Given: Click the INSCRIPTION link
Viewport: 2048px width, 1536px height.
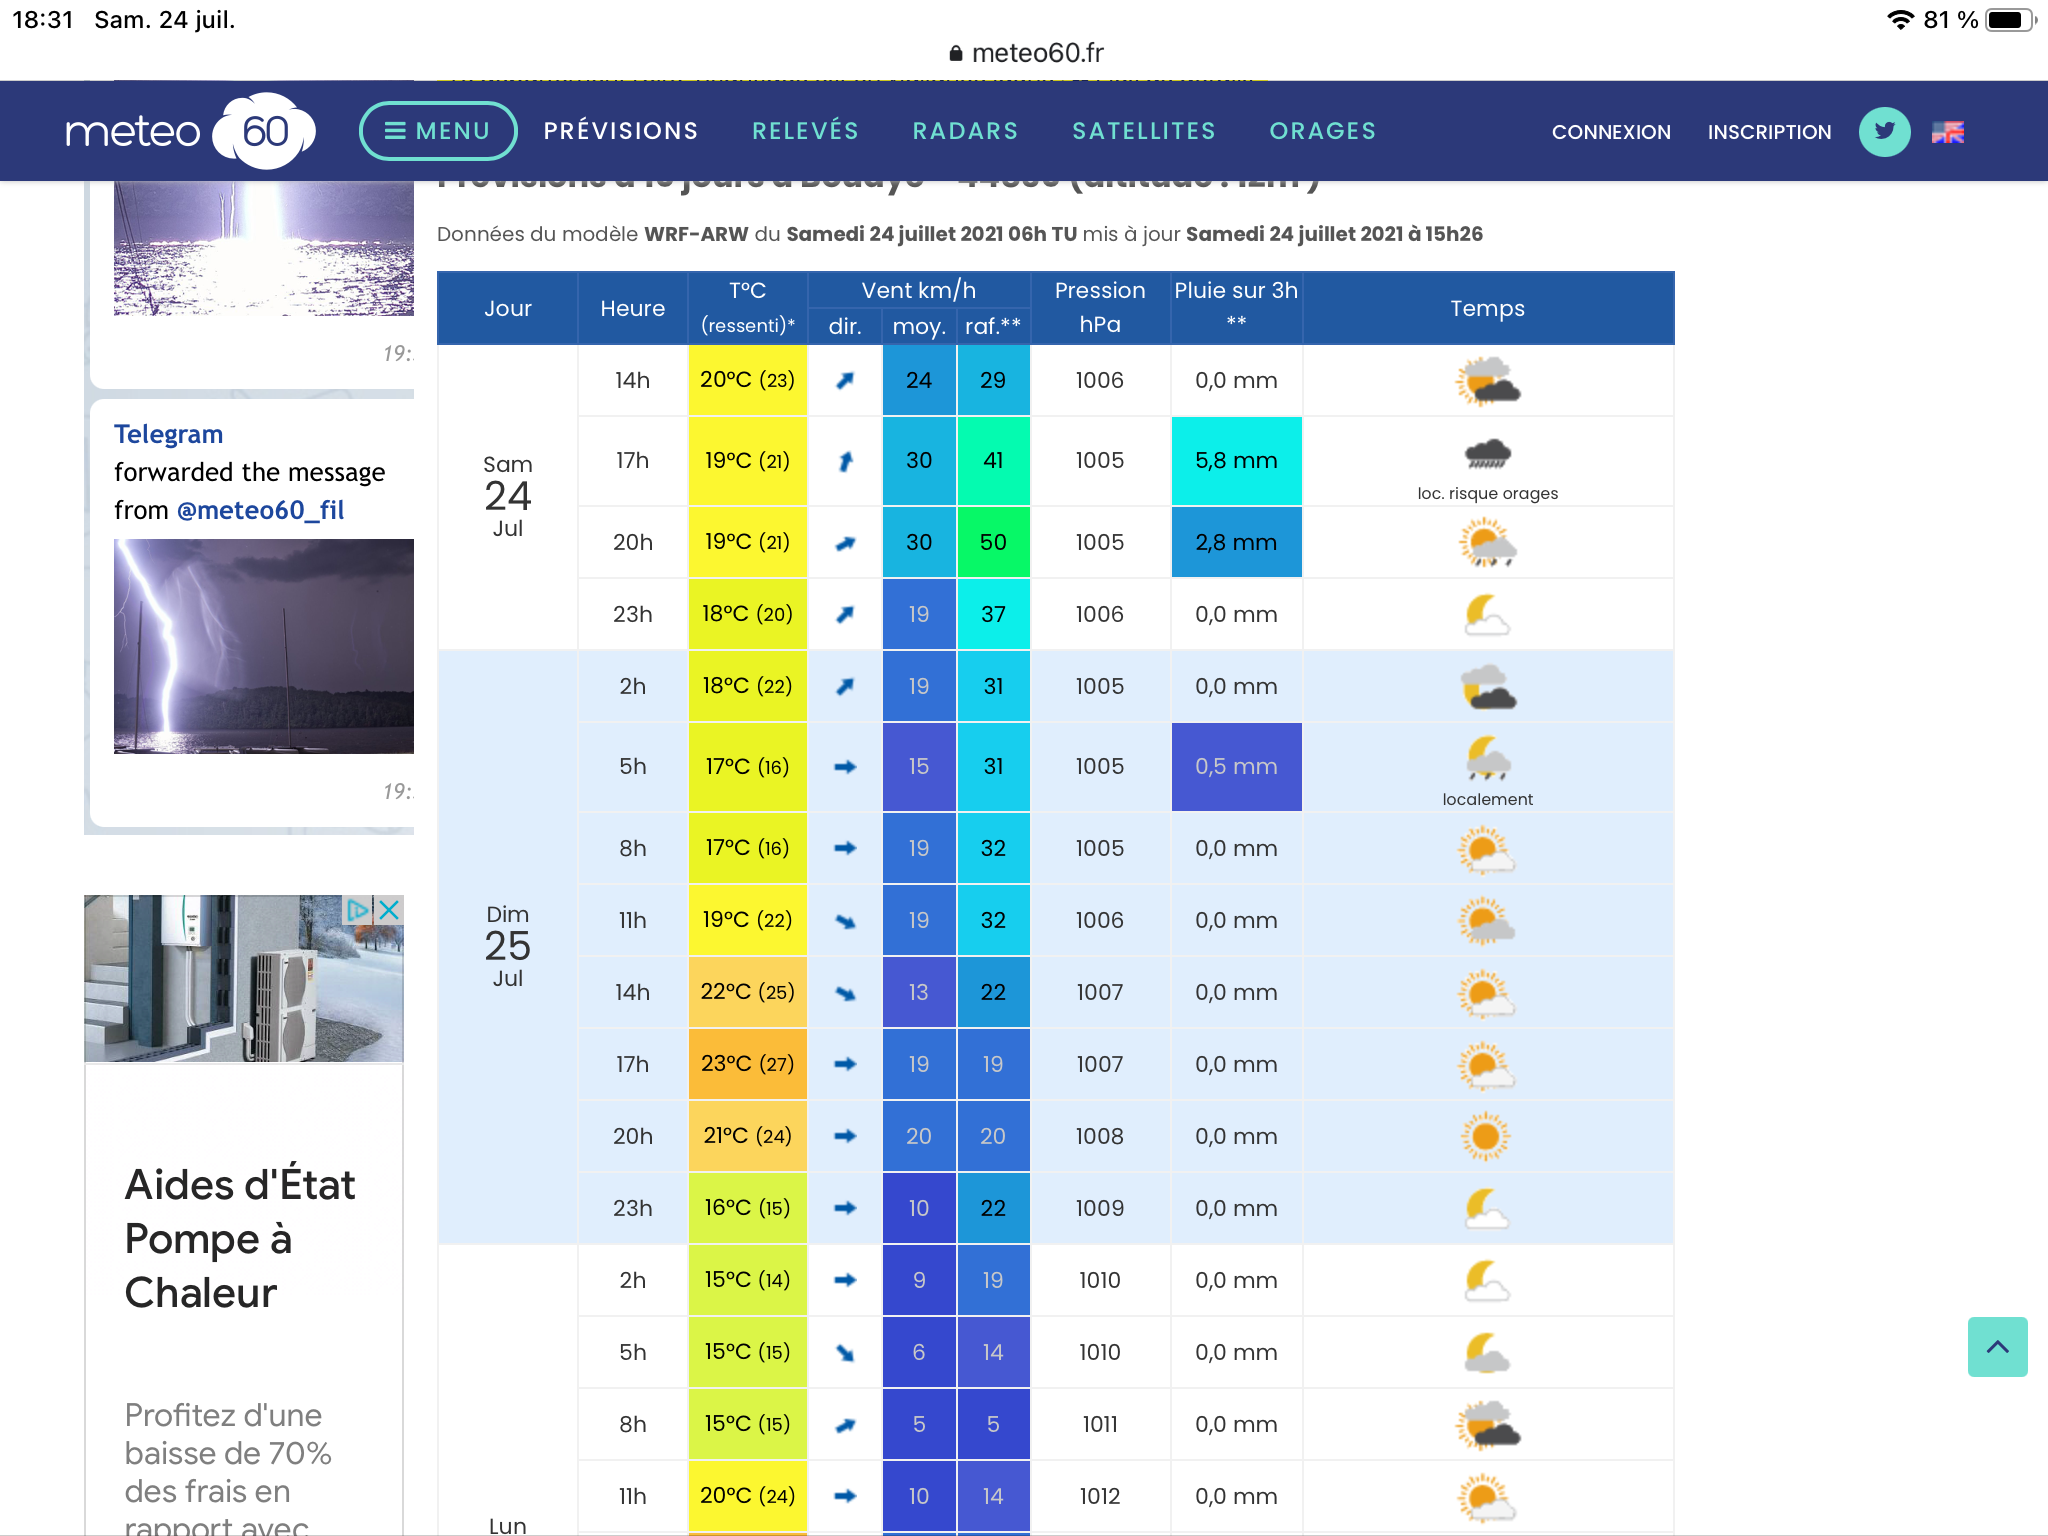Looking at the screenshot, I should (x=1769, y=132).
